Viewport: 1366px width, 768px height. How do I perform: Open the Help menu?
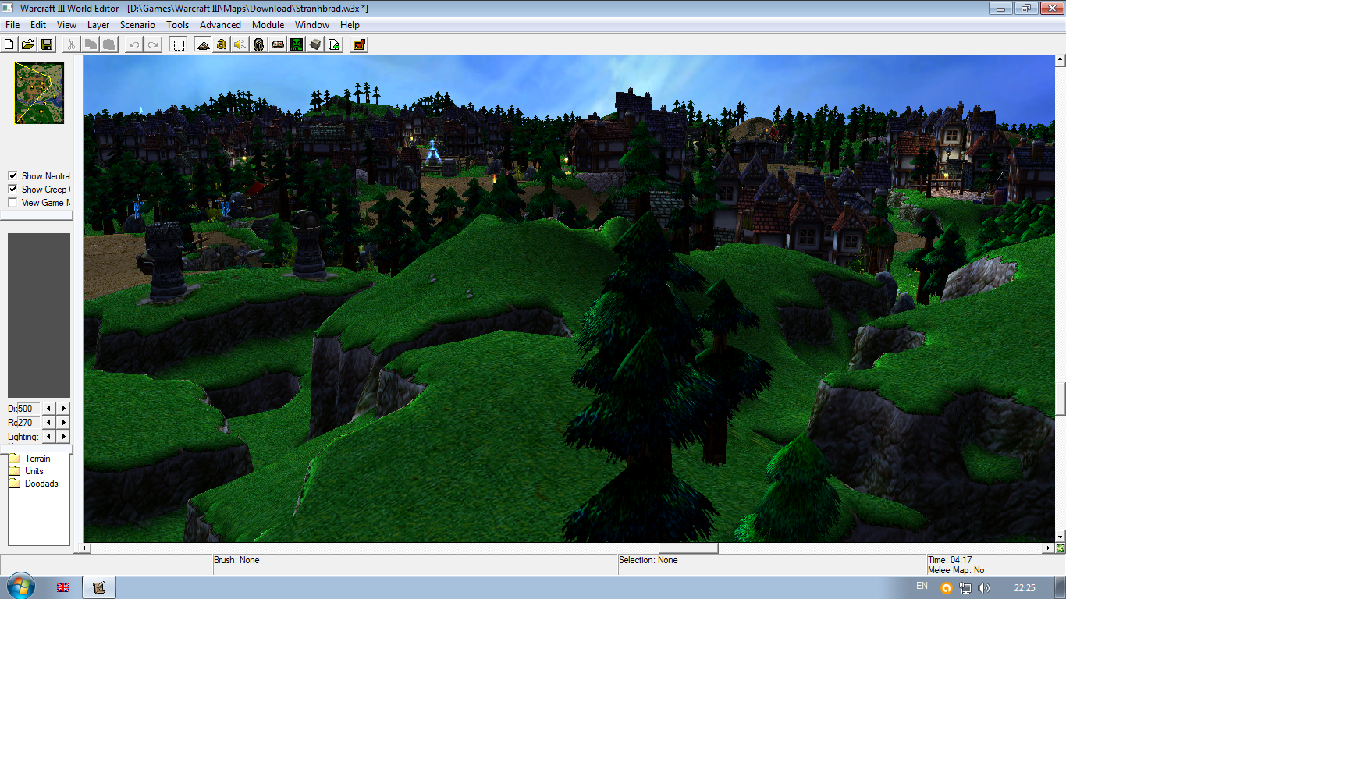pos(350,25)
